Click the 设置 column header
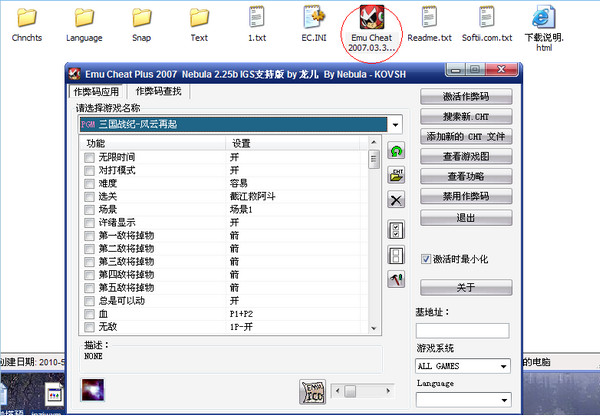 point(293,144)
